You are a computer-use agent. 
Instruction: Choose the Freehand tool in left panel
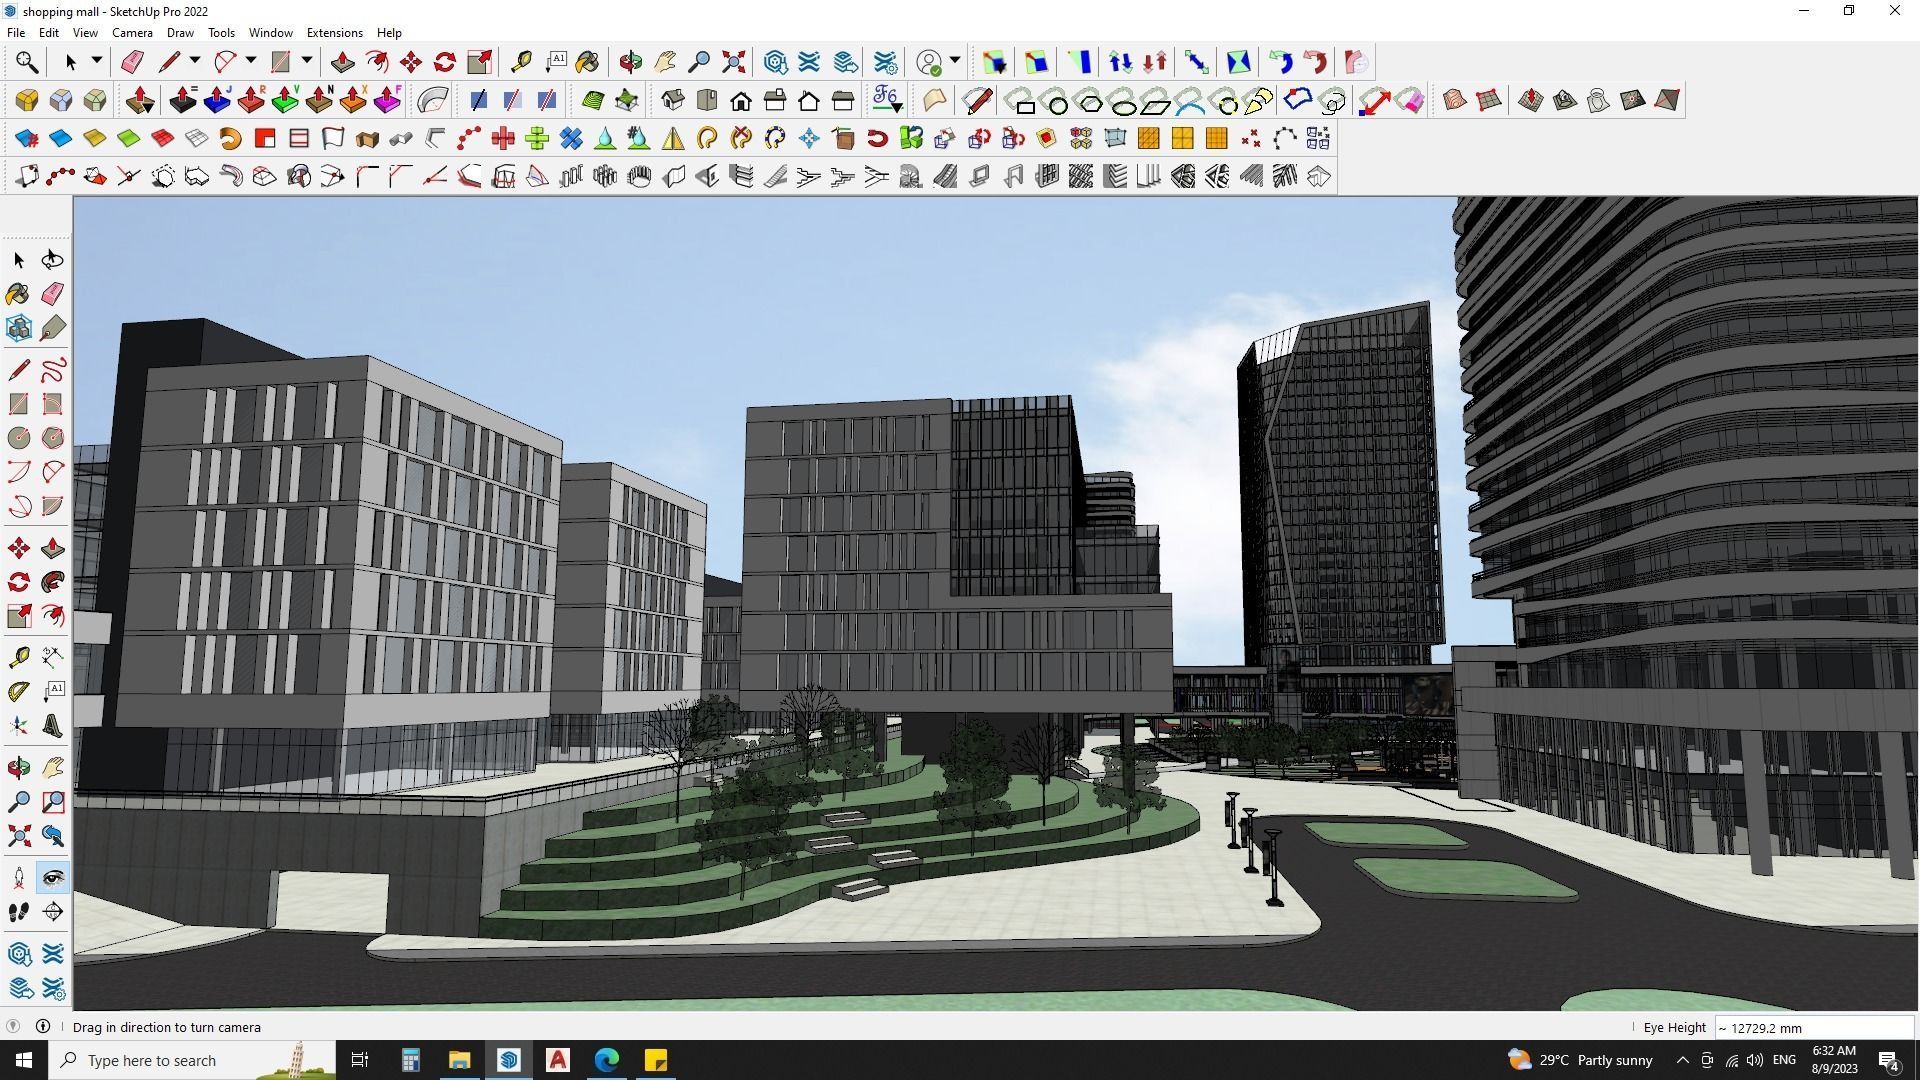click(53, 370)
